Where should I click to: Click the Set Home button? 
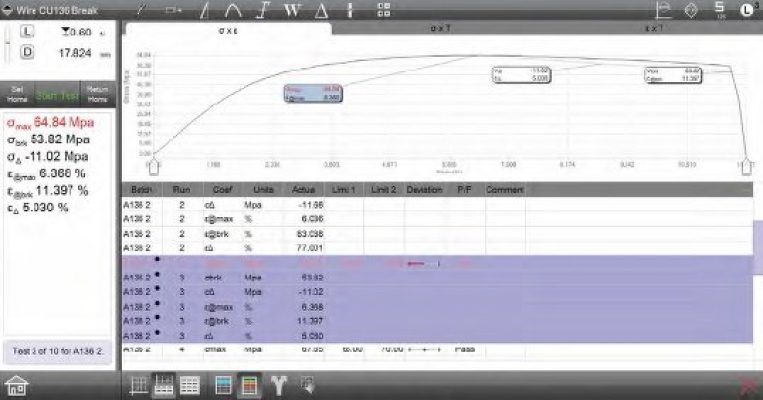coord(17,94)
